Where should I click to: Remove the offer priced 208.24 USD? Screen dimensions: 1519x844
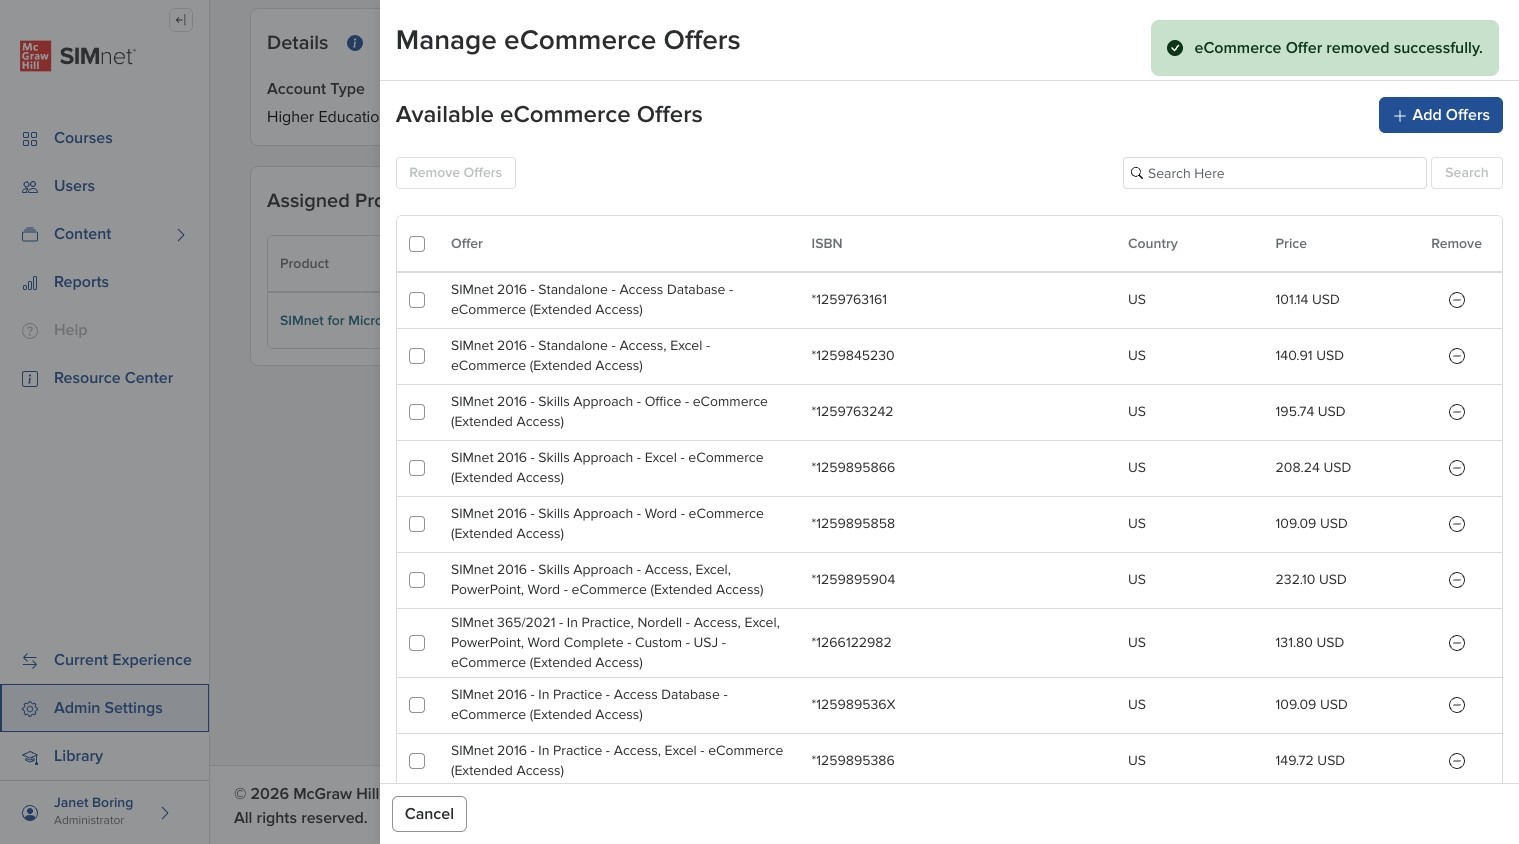pos(1457,468)
